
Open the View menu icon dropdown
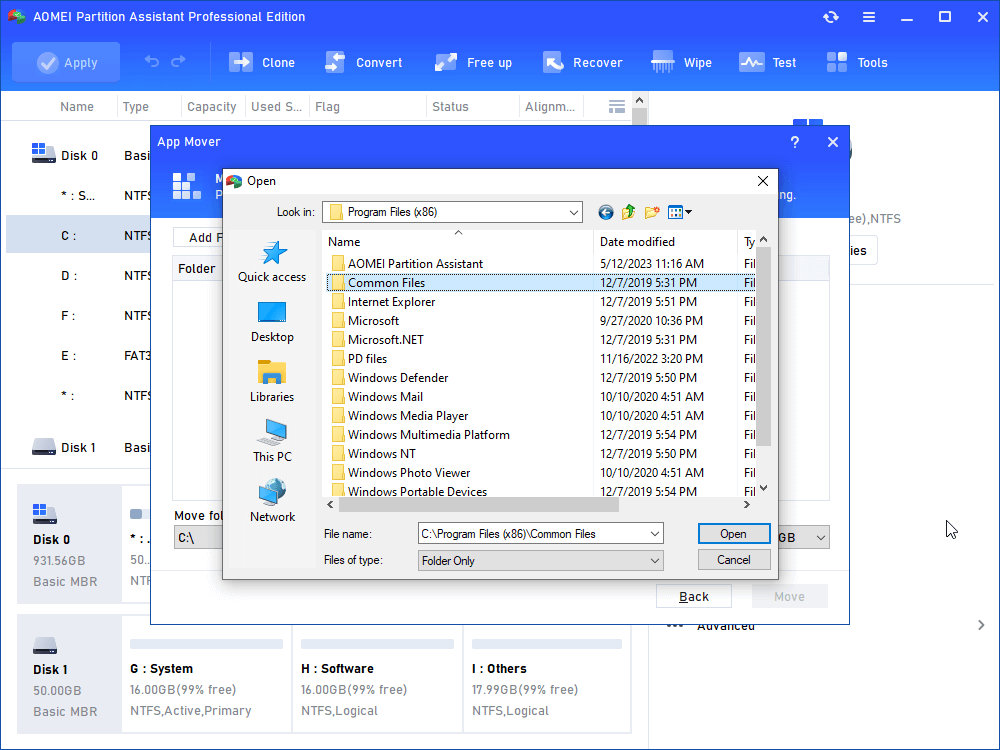[679, 212]
